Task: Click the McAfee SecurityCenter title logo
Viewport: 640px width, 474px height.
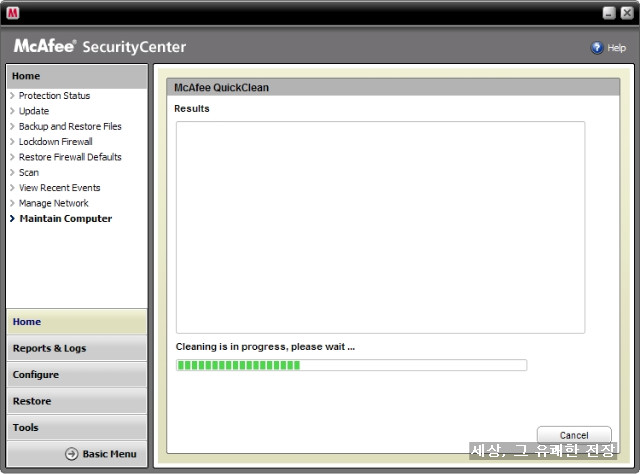Action: tap(100, 46)
